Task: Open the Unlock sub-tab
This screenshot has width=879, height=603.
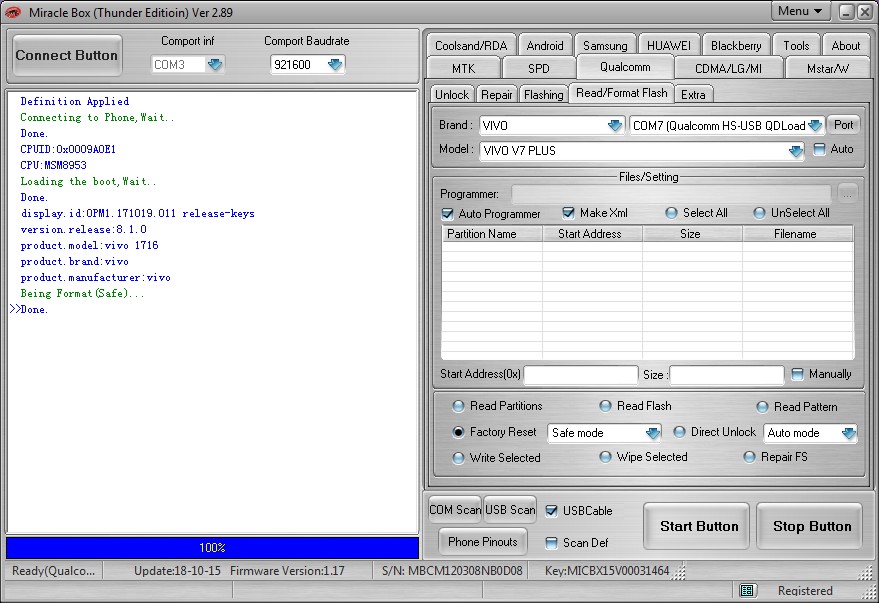Action: click(452, 95)
